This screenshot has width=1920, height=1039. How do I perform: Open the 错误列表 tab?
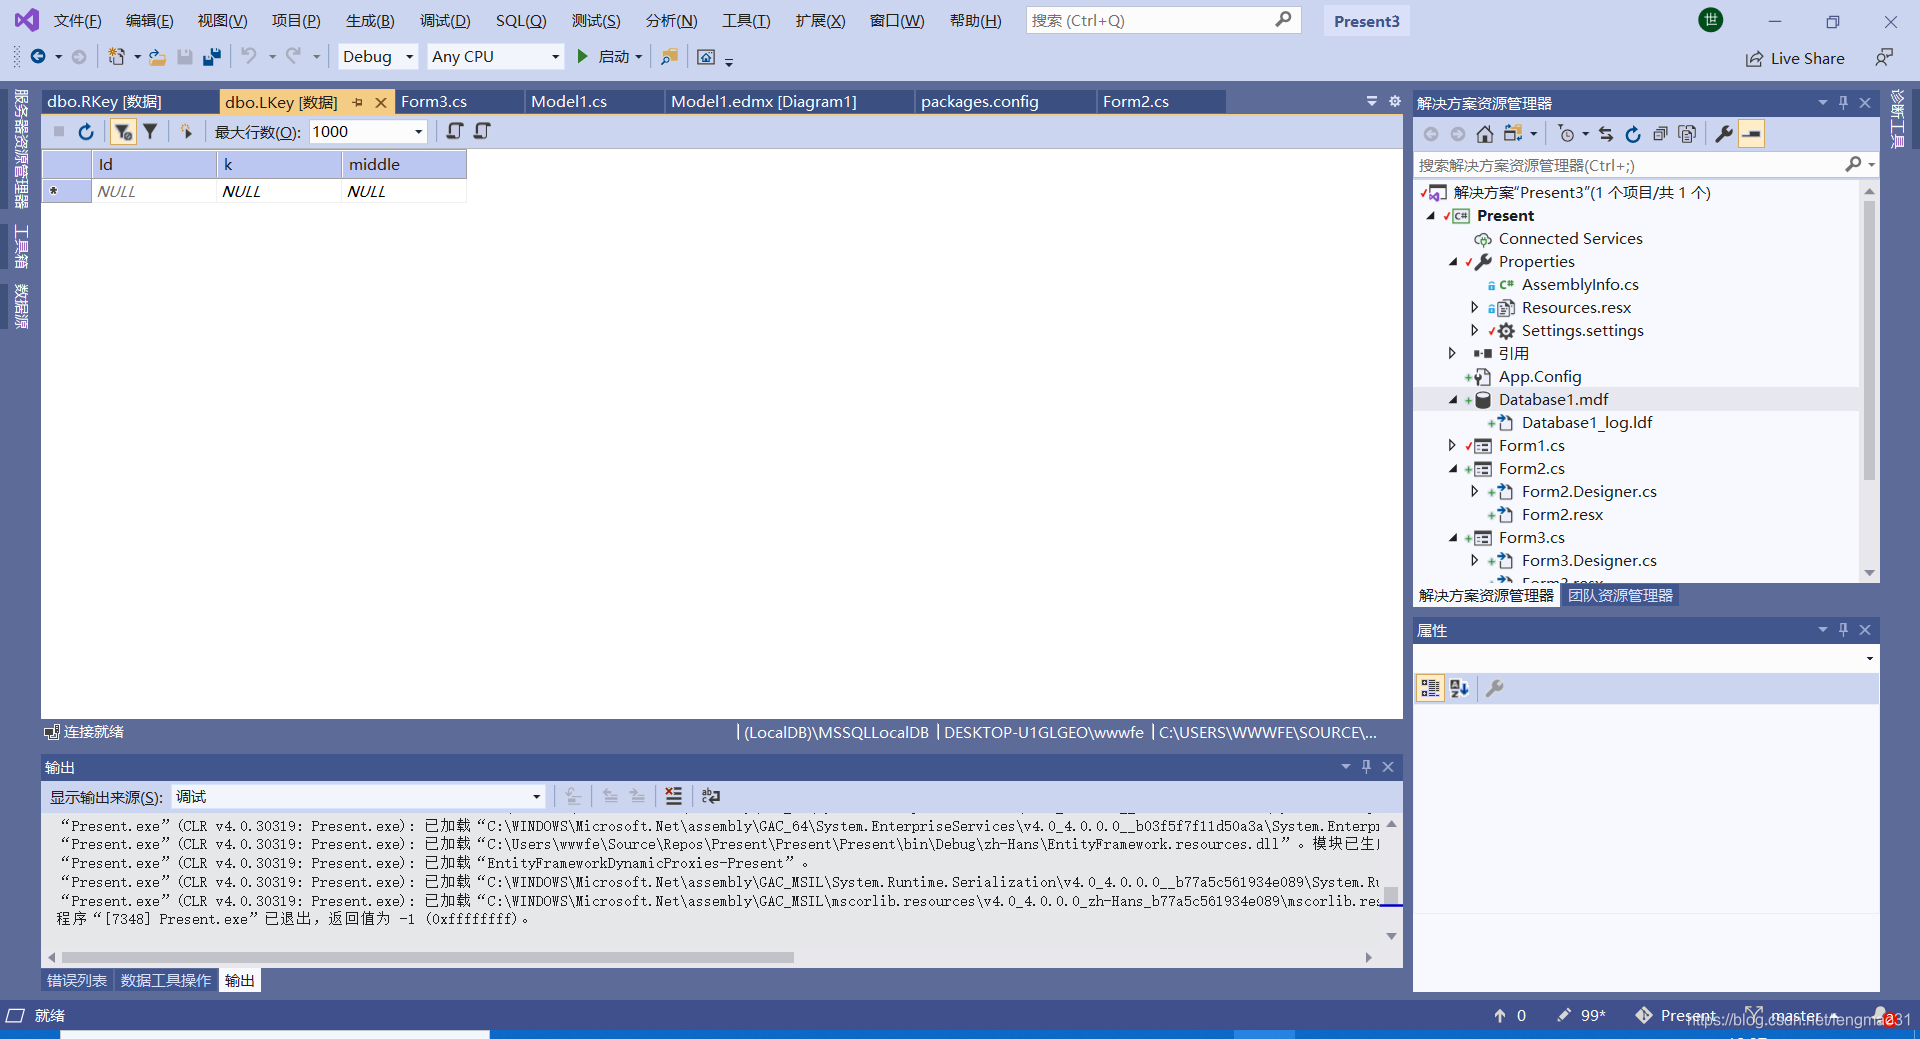(x=77, y=980)
